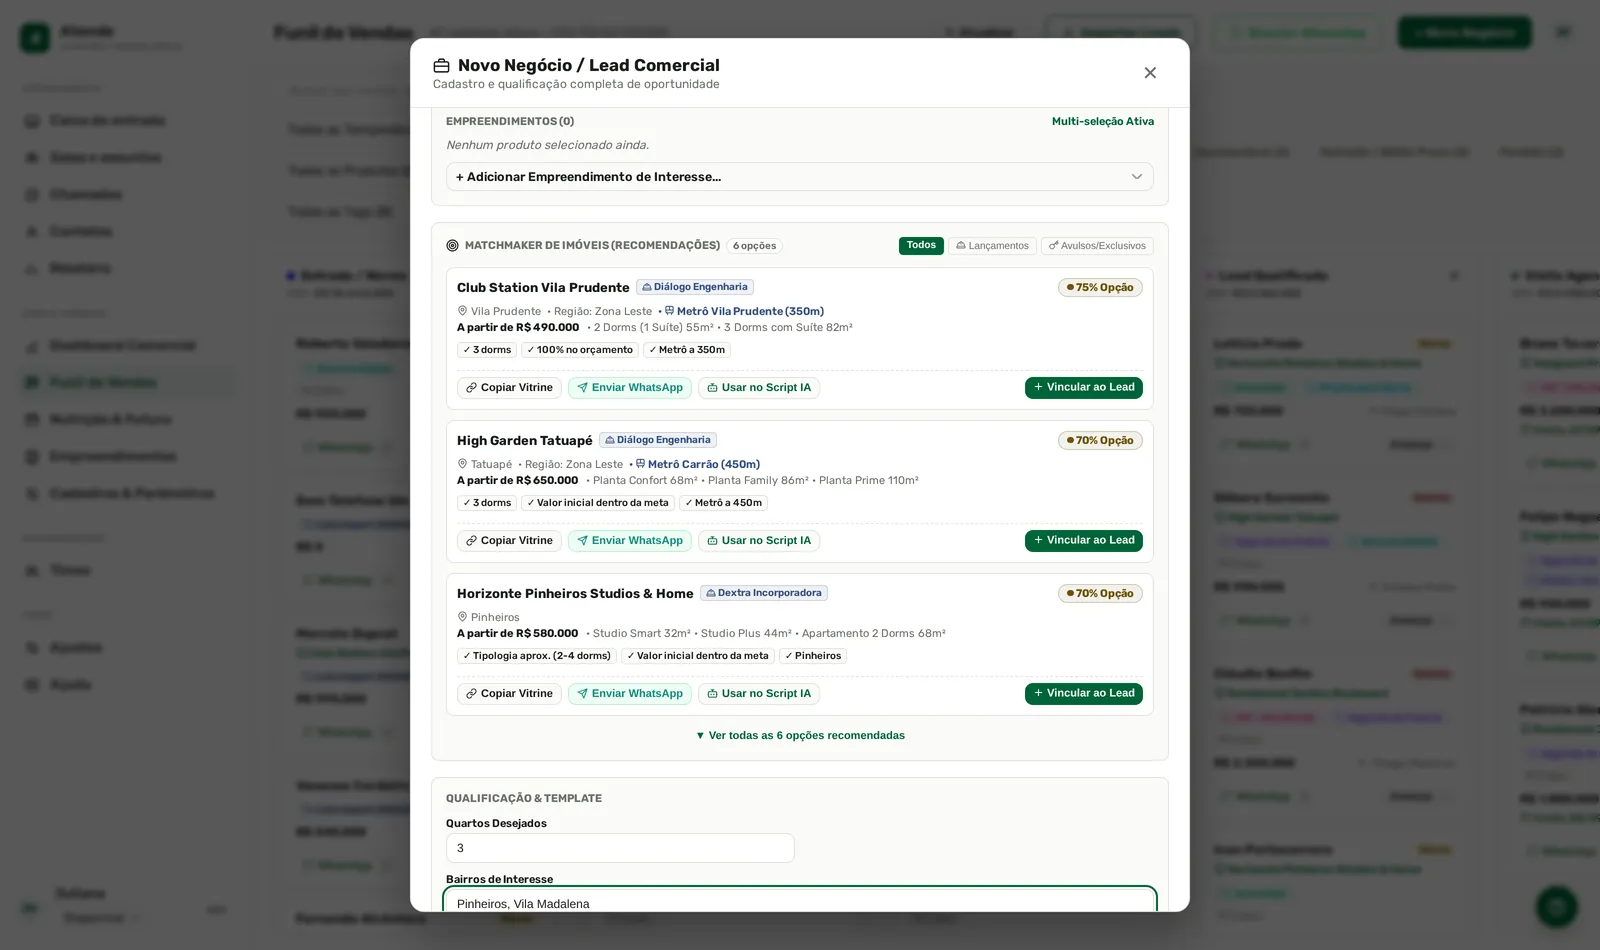This screenshot has height=950, width=1600.
Task: Switch to Lançamentos filter tab
Action: tap(992, 246)
